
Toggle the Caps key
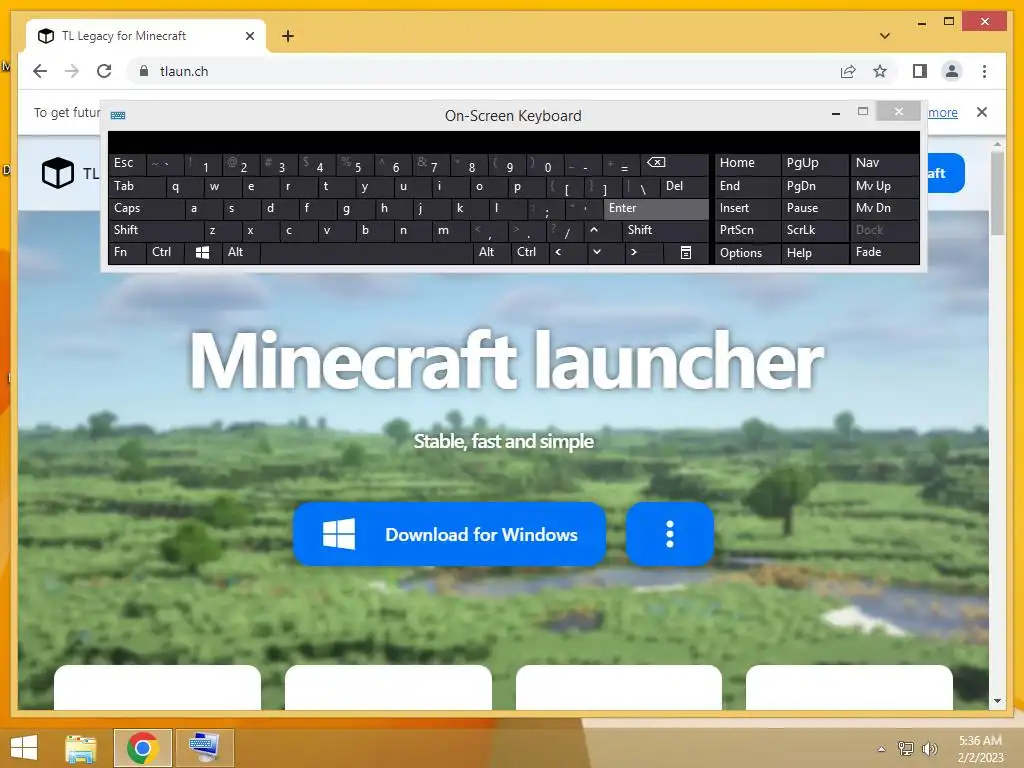[x=146, y=208]
